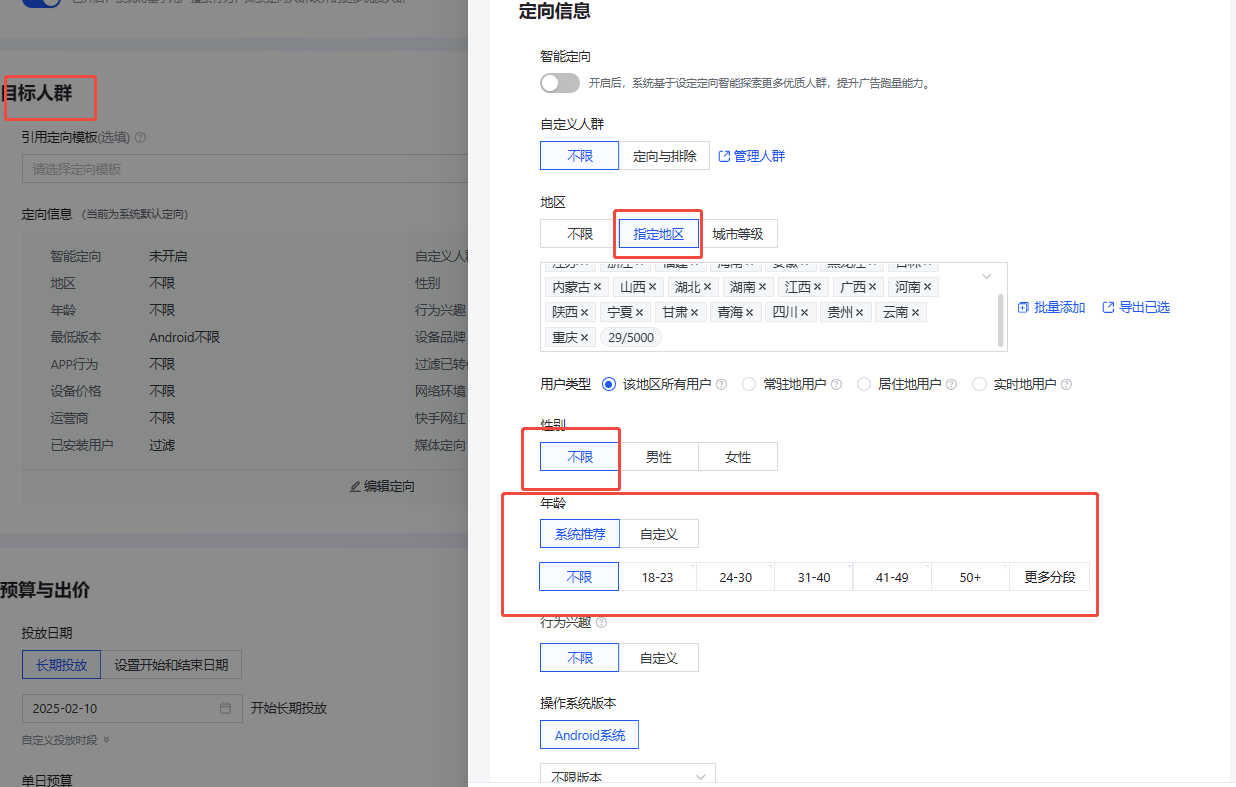Remove the 重庆 region tag
Image resolution: width=1236 pixels, height=787 pixels.
[584, 337]
